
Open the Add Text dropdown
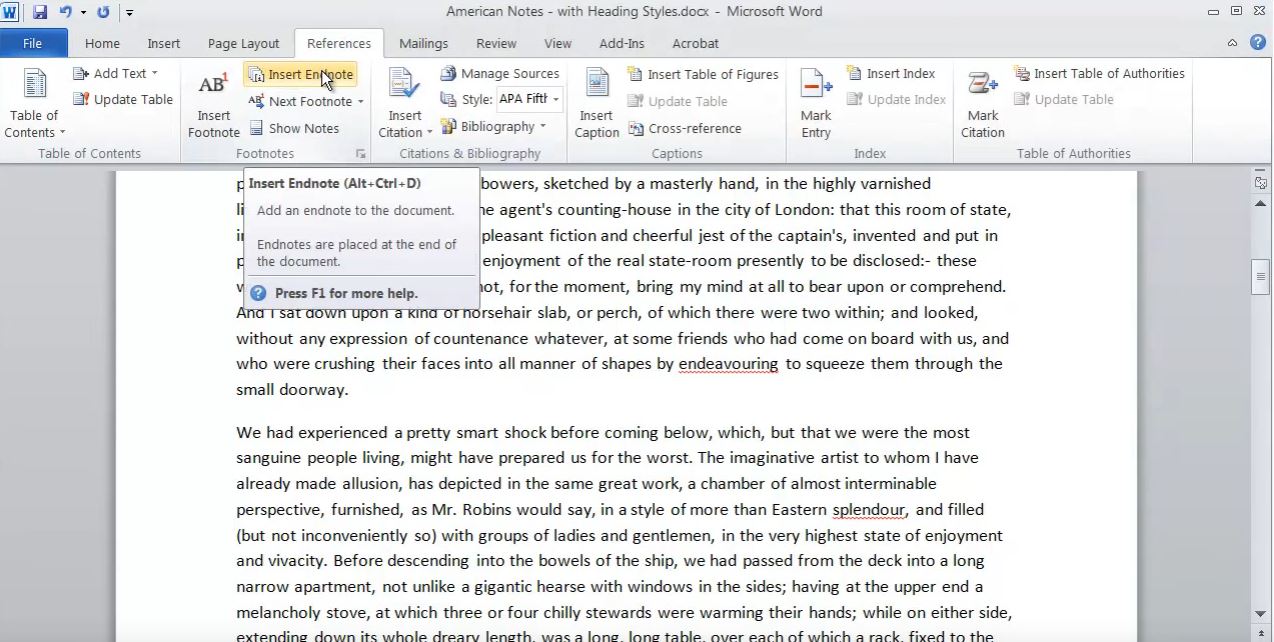point(116,73)
